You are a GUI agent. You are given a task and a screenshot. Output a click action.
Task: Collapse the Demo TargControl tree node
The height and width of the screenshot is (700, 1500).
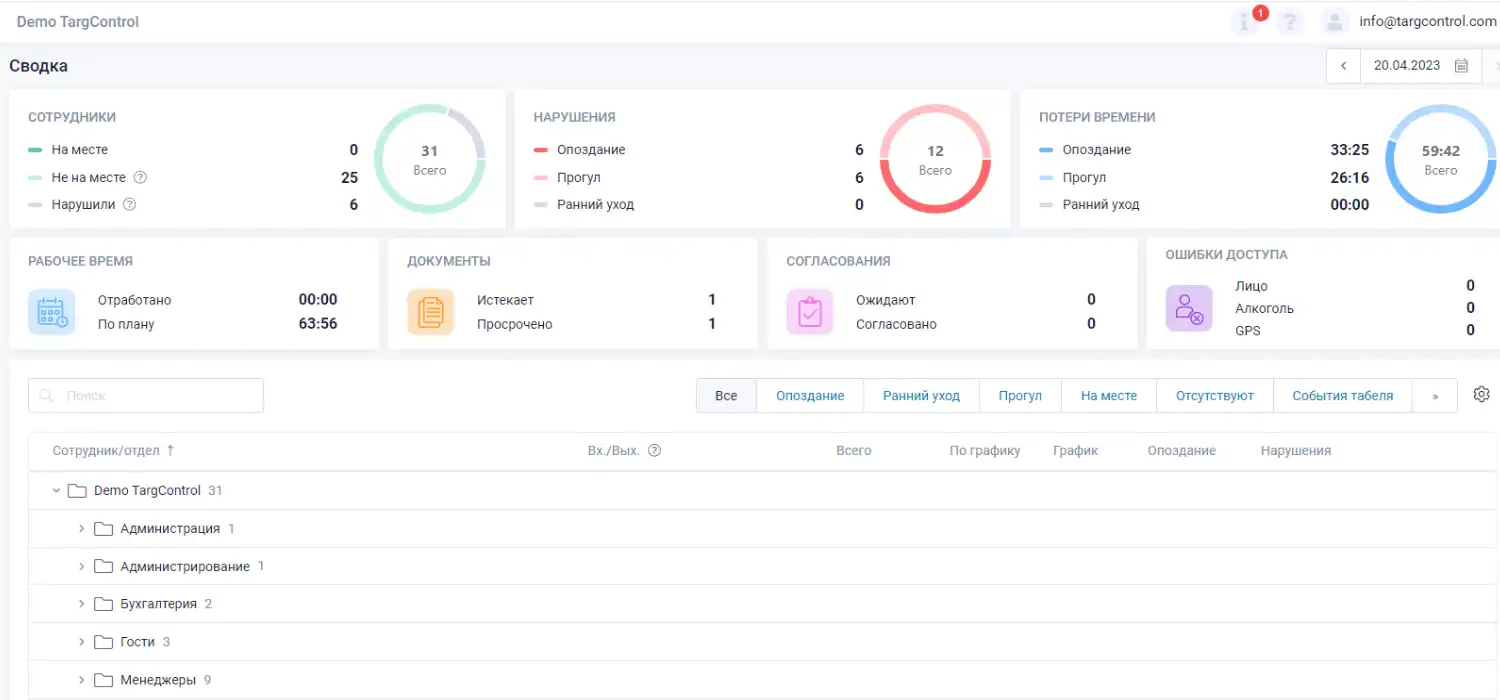click(x=56, y=491)
